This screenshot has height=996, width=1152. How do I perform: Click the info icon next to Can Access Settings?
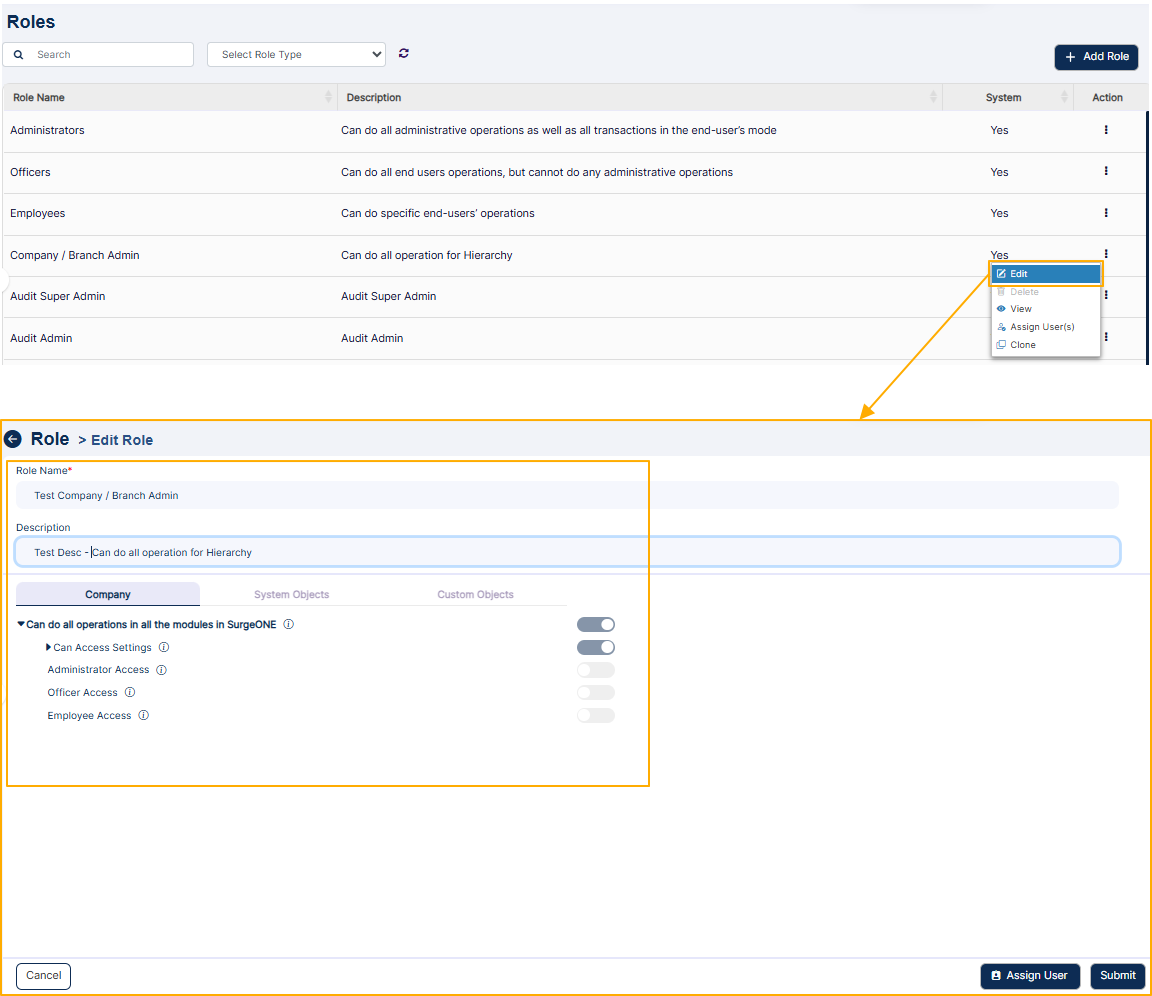163,647
